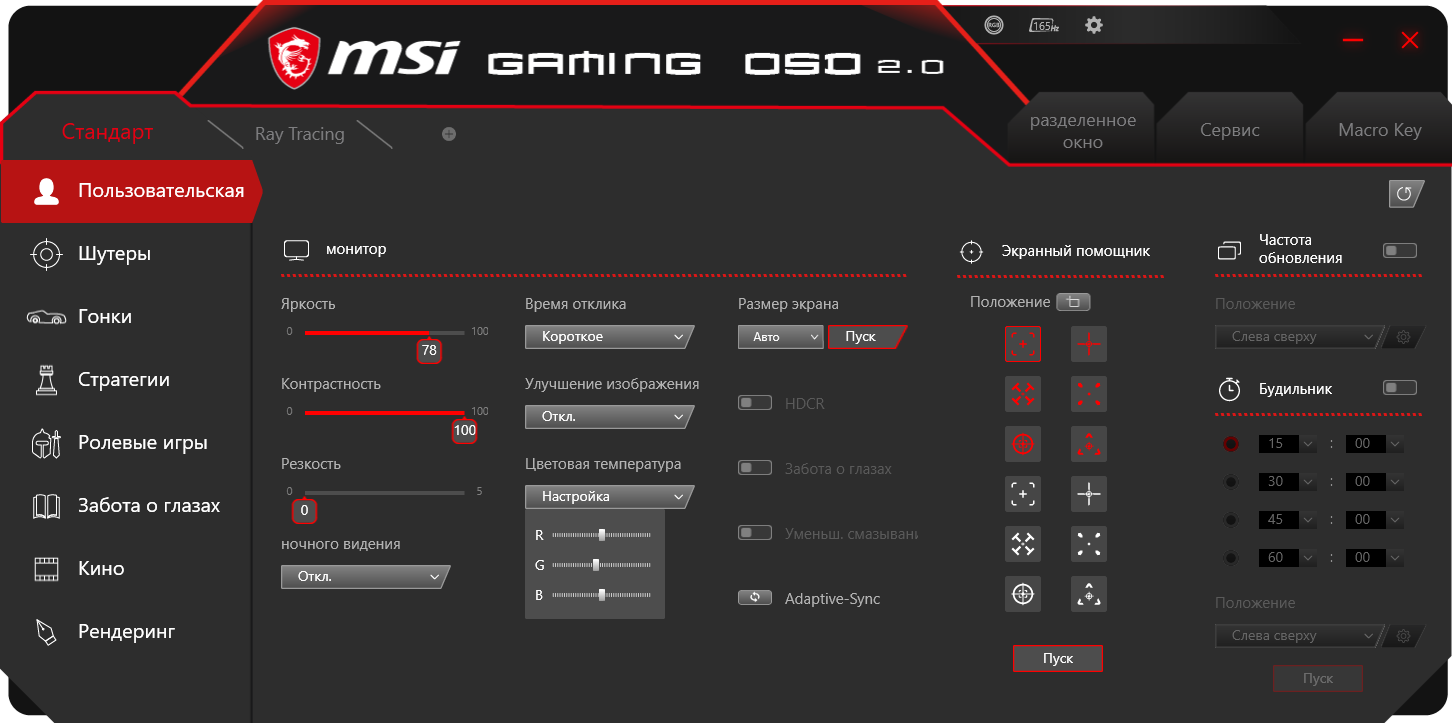Open the Время отклика dropdown
This screenshot has width=1452, height=723.
pyautogui.click(x=609, y=337)
